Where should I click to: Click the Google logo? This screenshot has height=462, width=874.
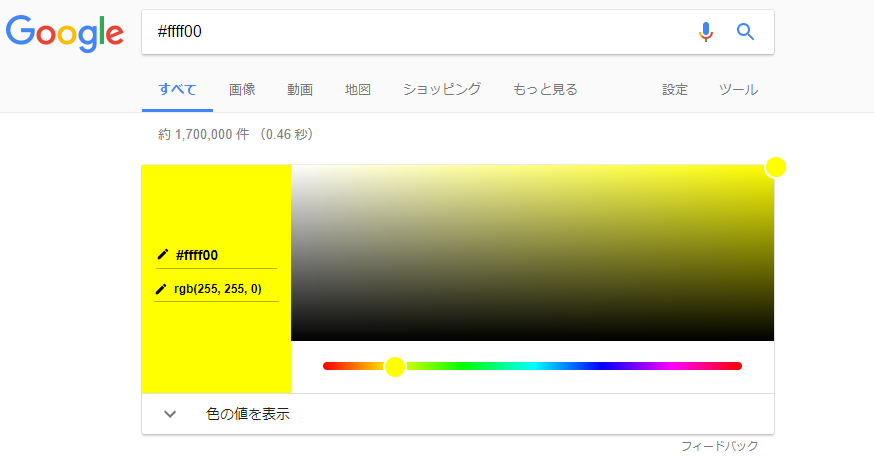(x=65, y=33)
